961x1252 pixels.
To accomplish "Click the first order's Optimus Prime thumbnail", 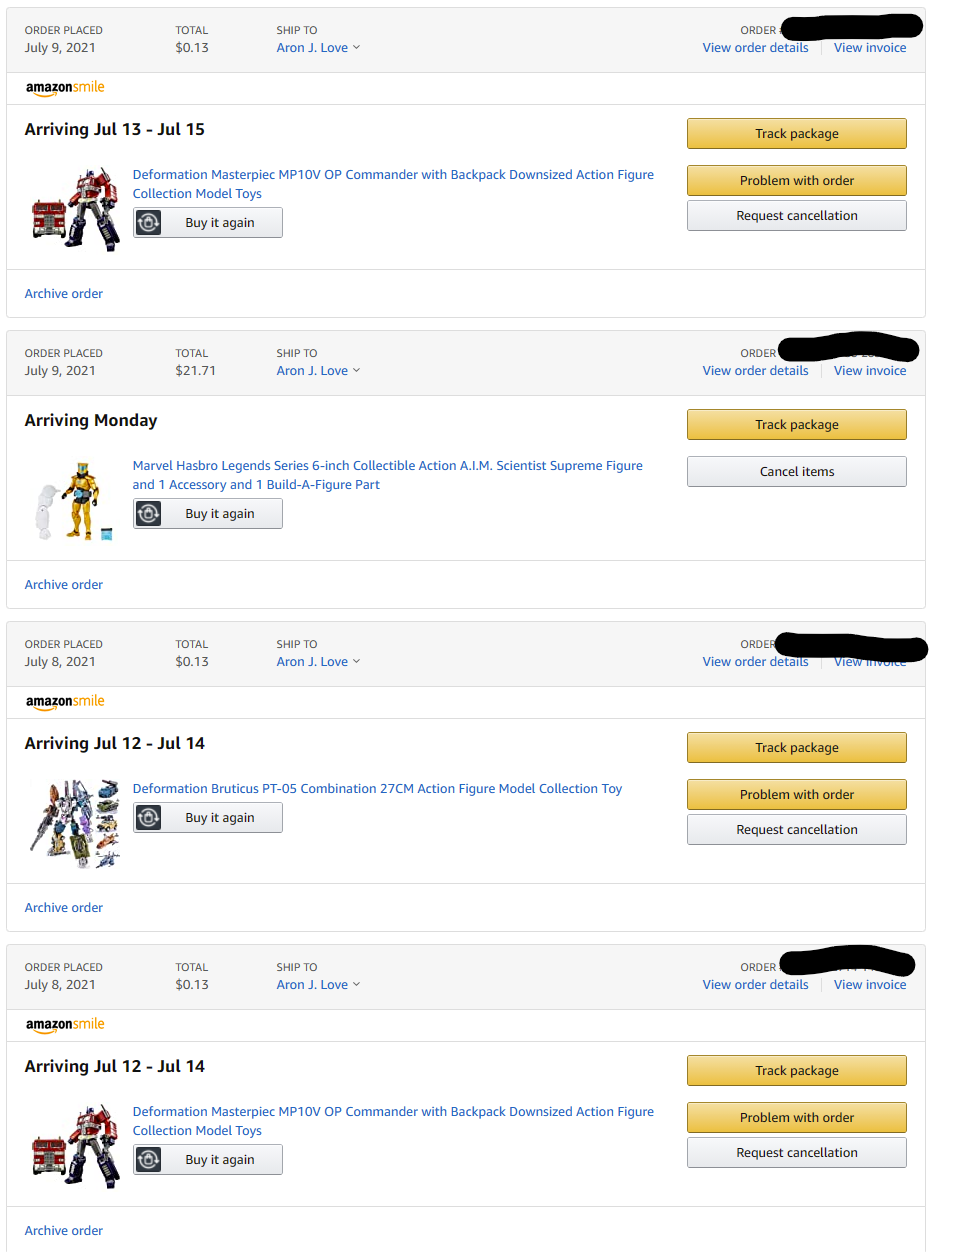I will coord(75,209).
